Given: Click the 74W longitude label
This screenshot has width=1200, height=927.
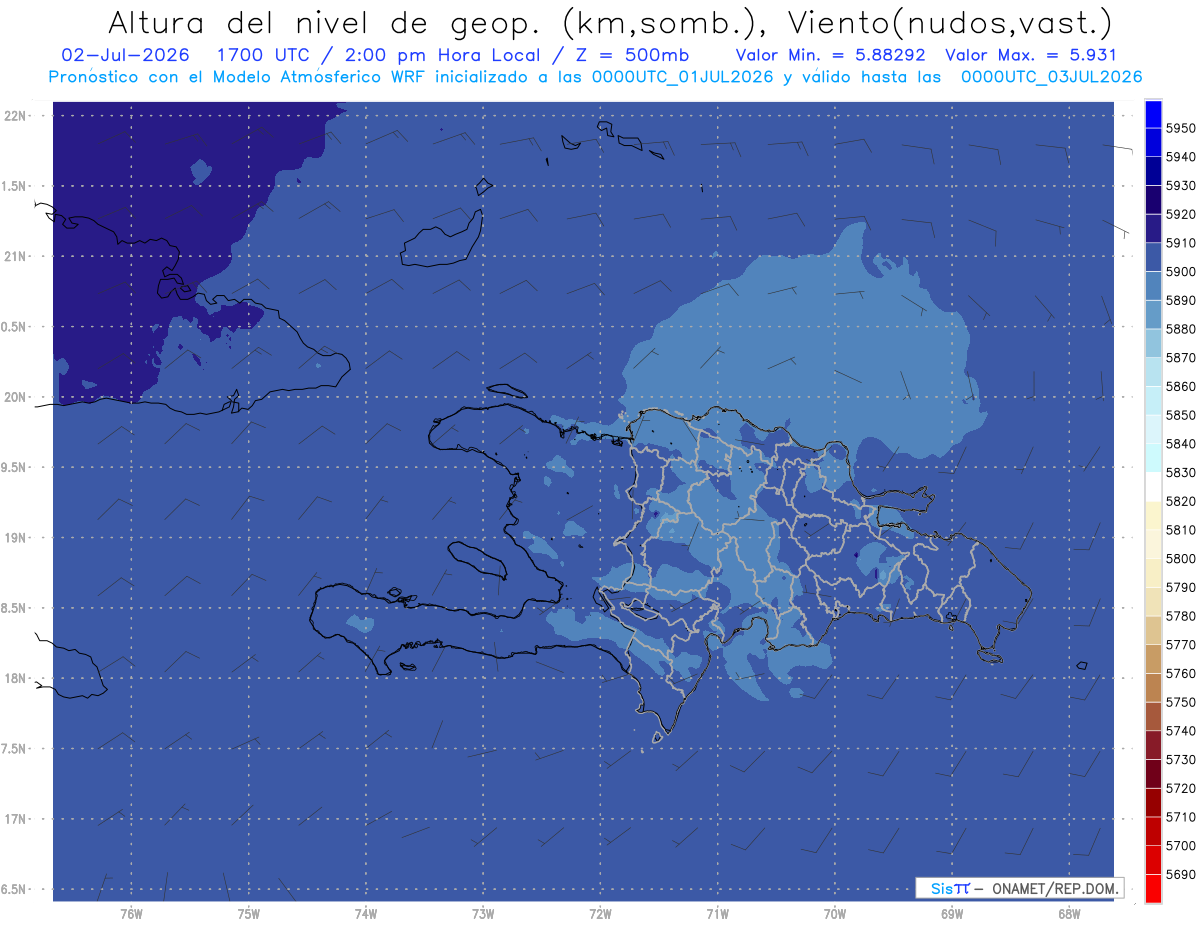Looking at the screenshot, I should click(365, 912).
